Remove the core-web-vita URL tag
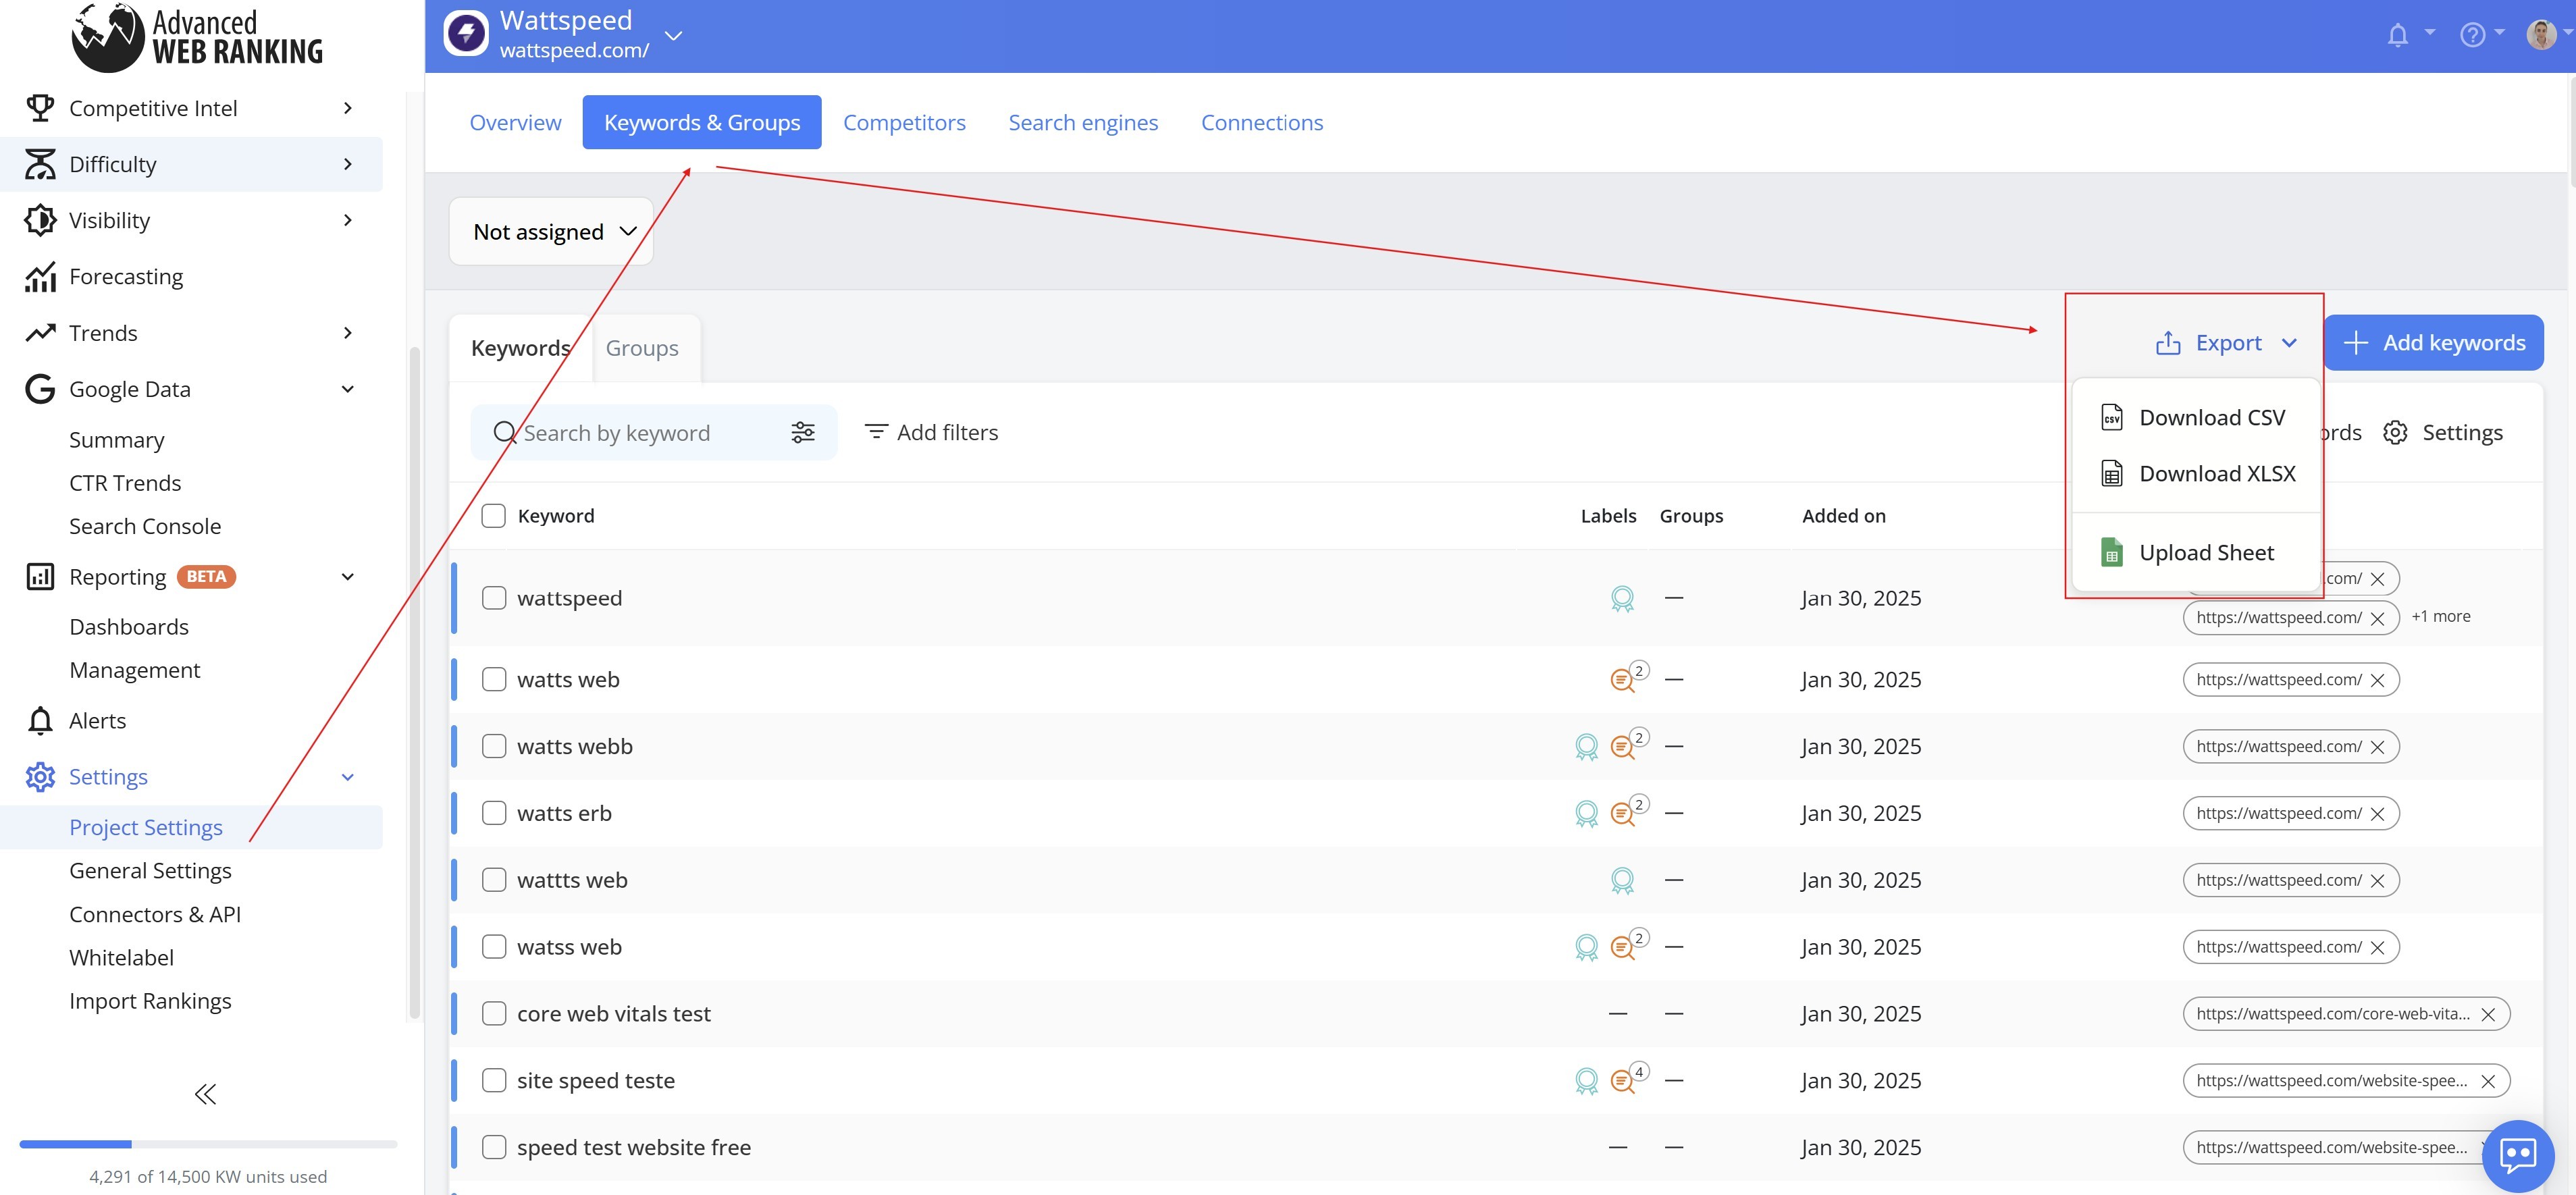Image resolution: width=2576 pixels, height=1195 pixels. coord(2488,1014)
